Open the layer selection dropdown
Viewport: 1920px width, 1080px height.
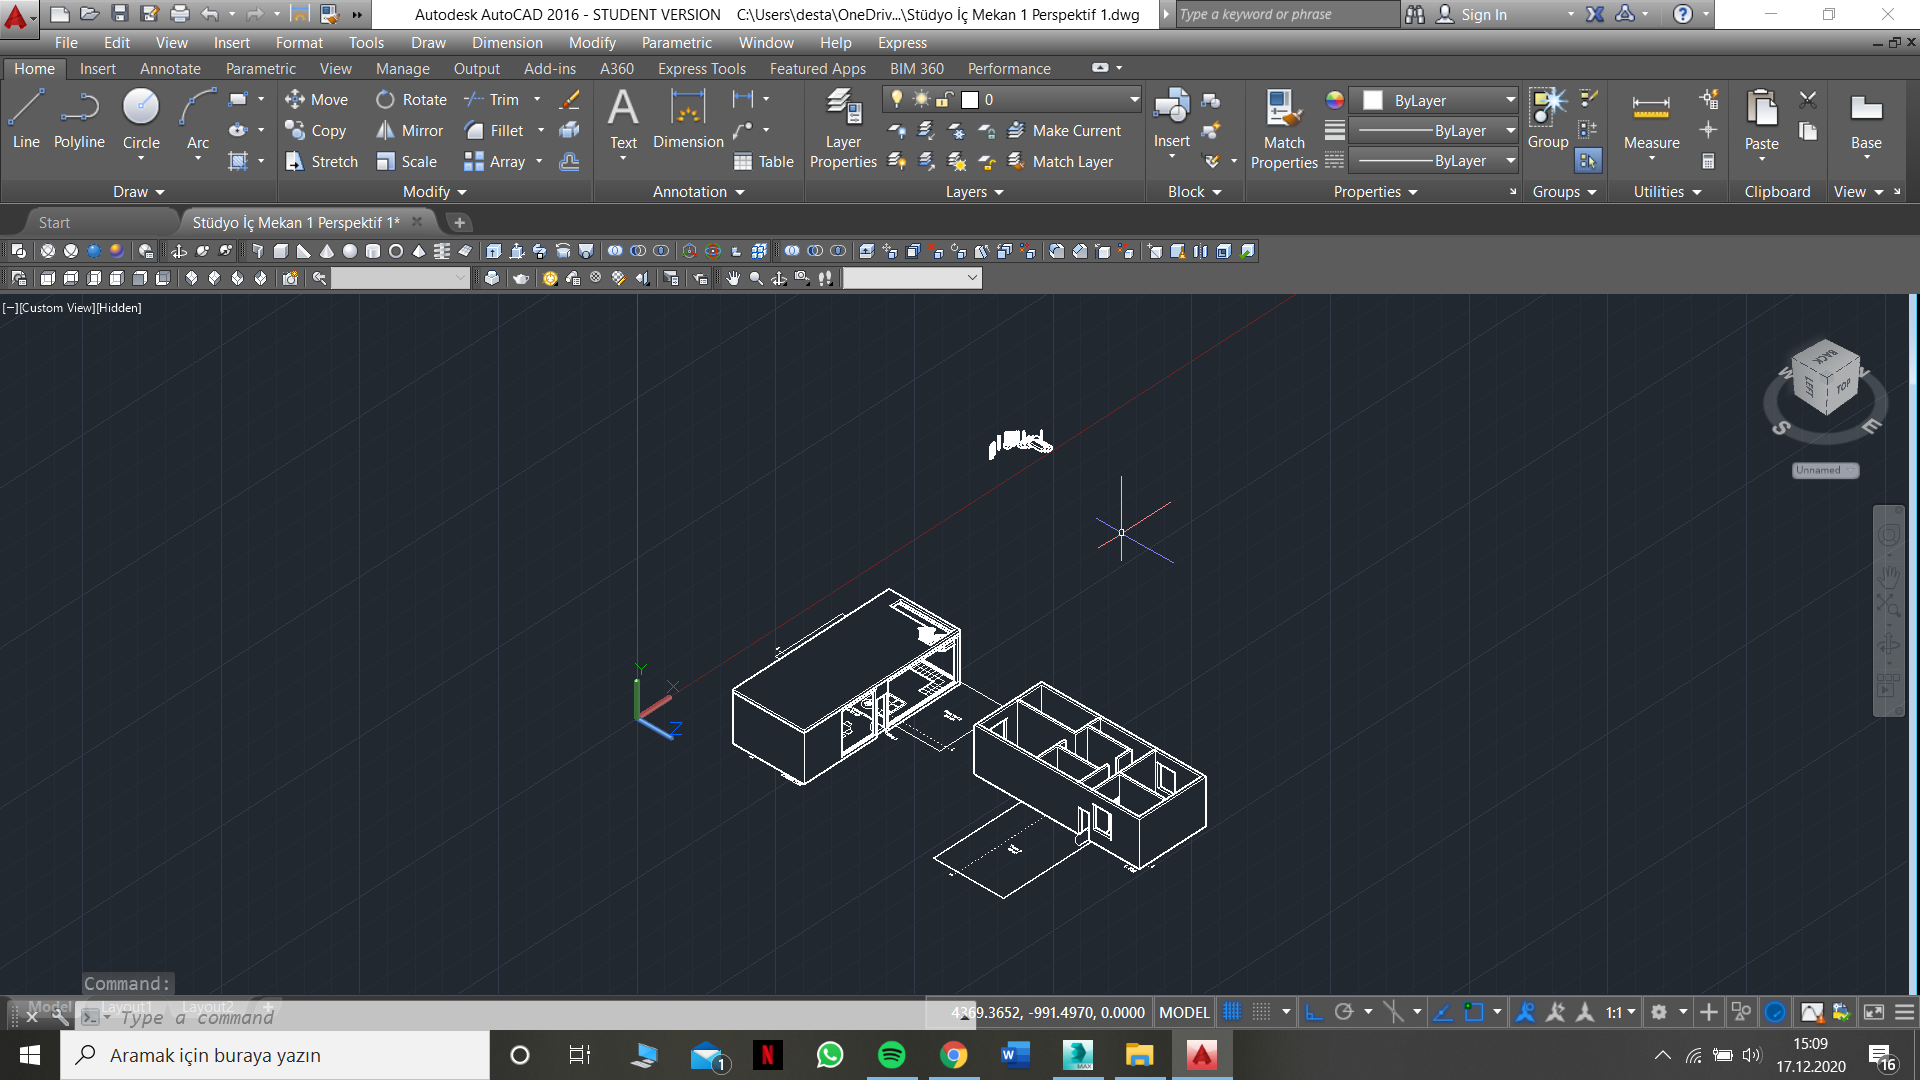tap(1134, 99)
